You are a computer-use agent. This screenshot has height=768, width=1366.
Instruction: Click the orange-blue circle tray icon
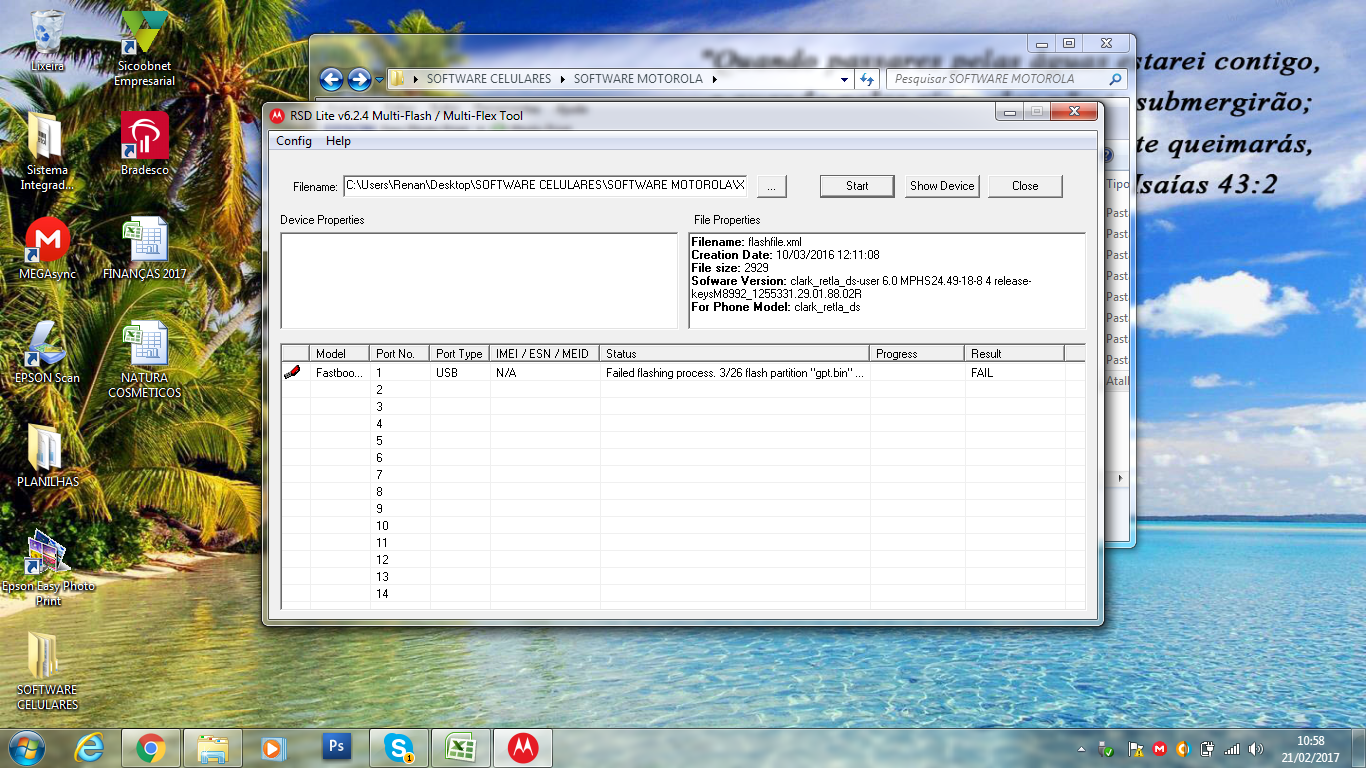[1184, 748]
